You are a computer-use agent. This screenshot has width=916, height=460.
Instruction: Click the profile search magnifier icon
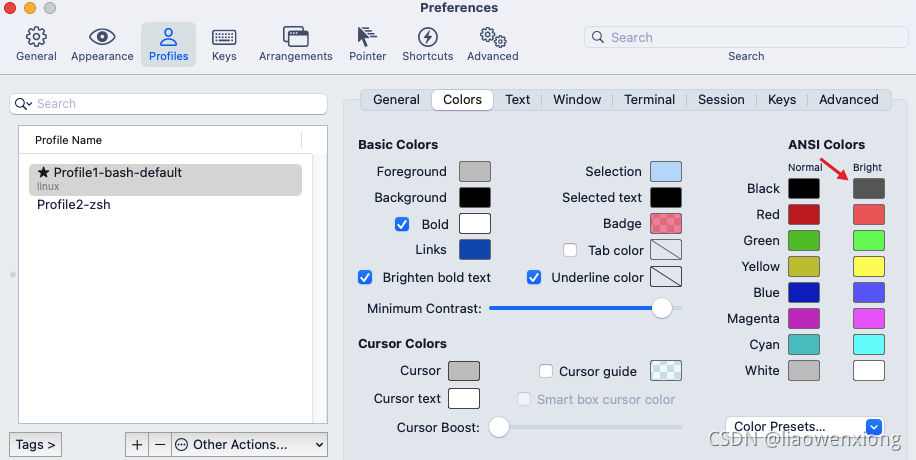click(23, 104)
